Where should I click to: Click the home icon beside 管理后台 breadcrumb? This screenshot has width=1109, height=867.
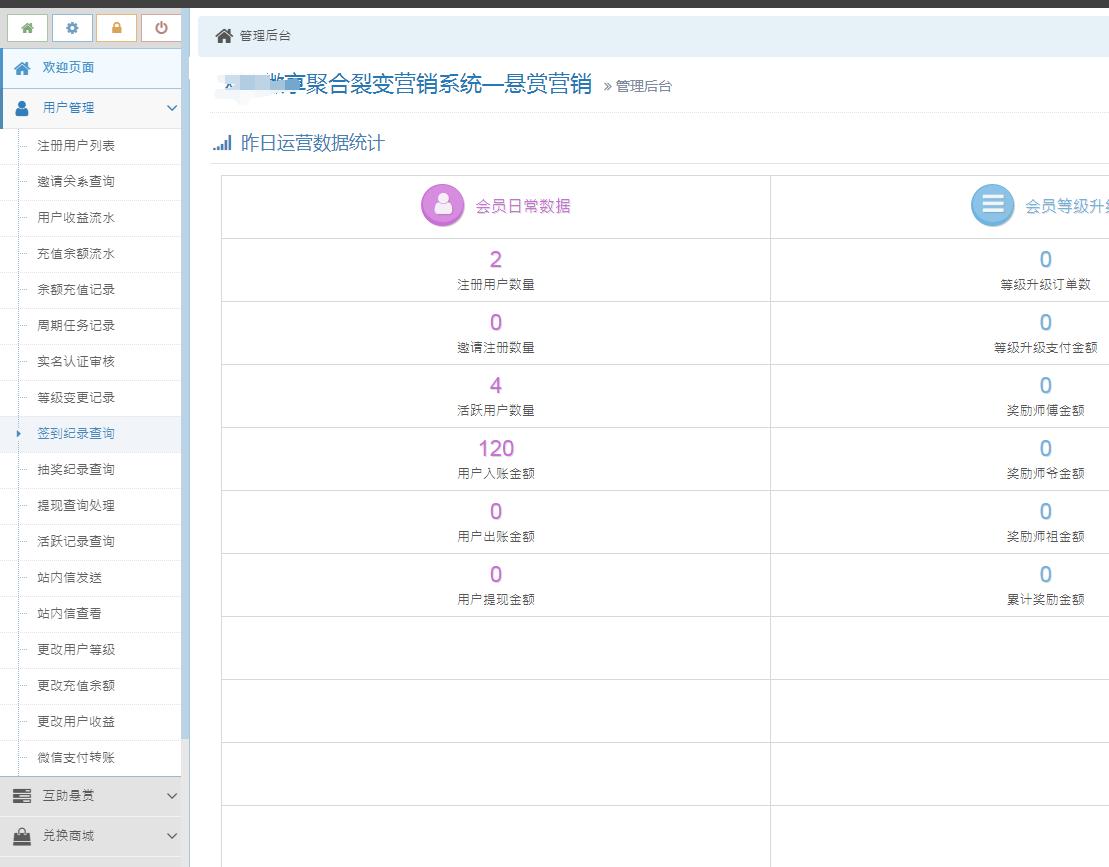[x=222, y=35]
